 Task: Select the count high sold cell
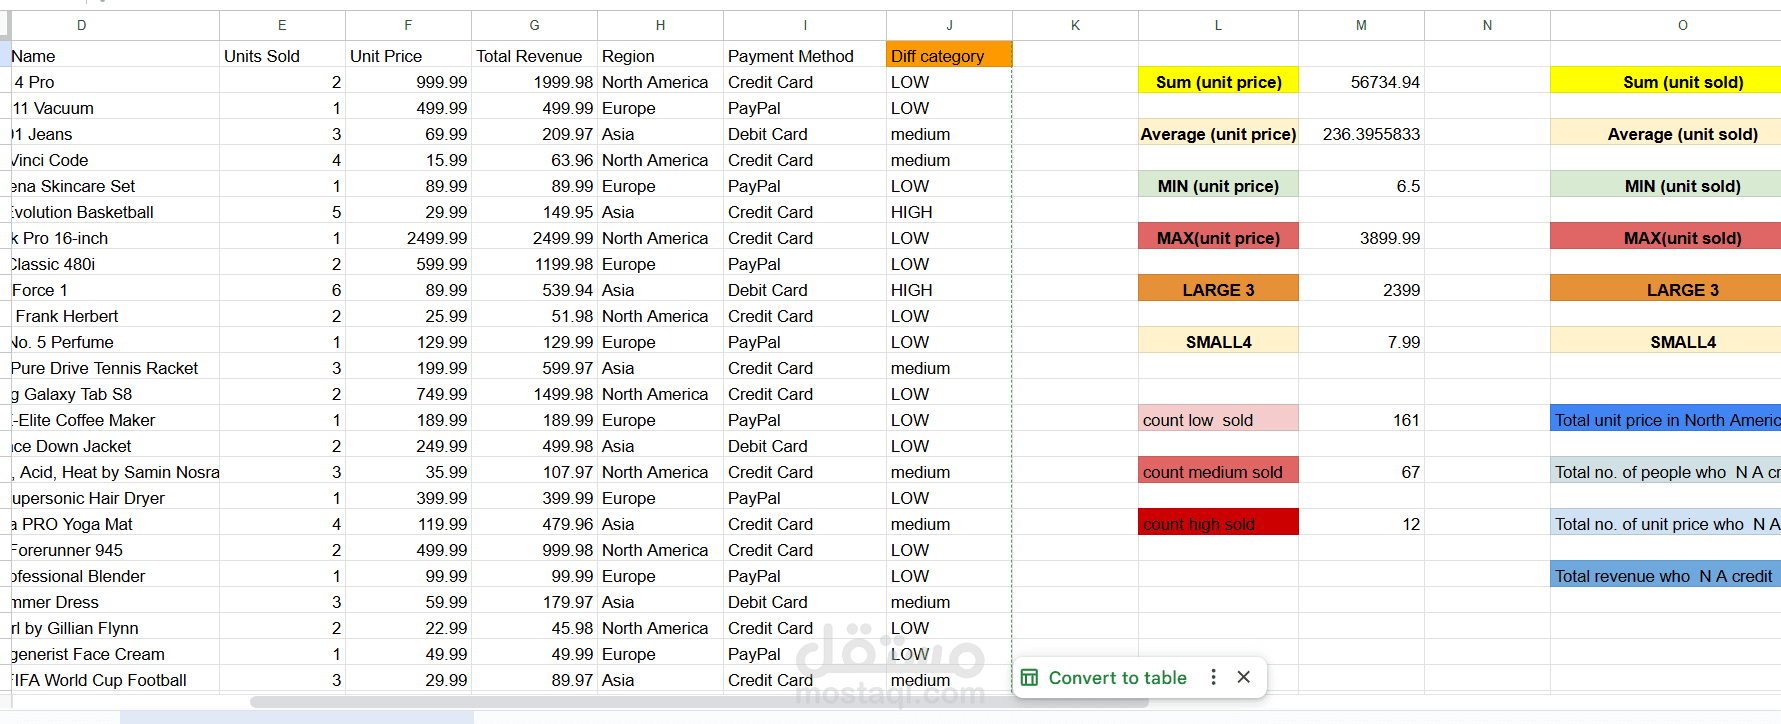(1218, 524)
